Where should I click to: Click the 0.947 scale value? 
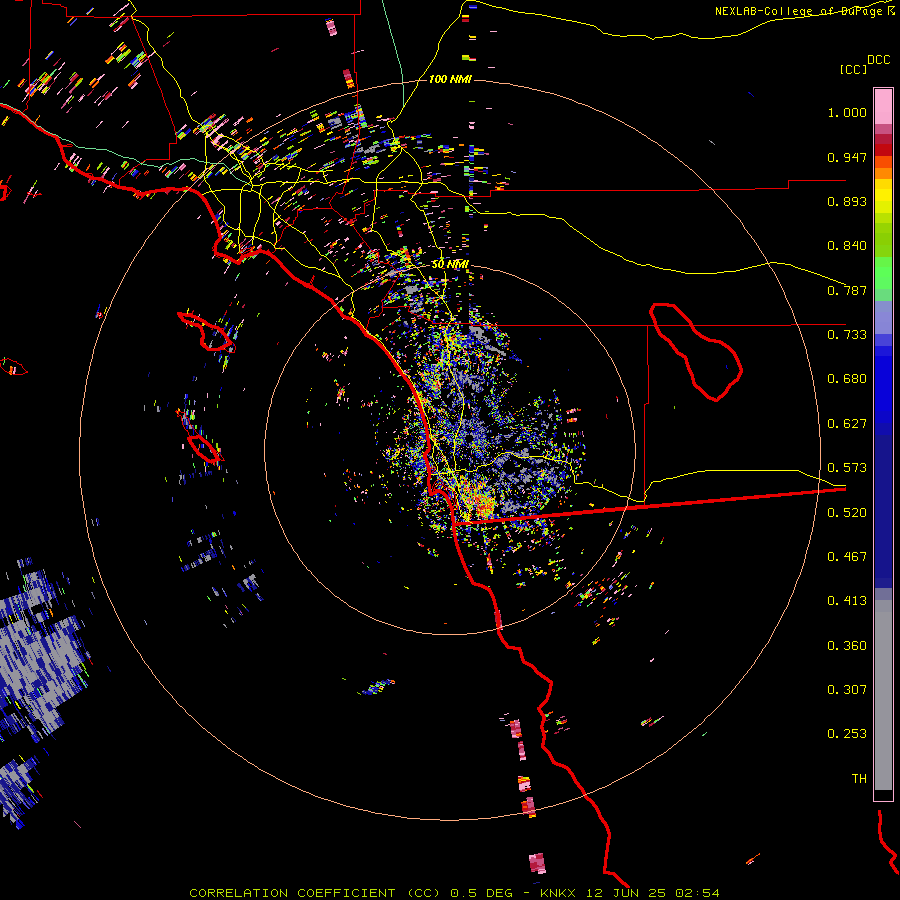[x=847, y=157]
